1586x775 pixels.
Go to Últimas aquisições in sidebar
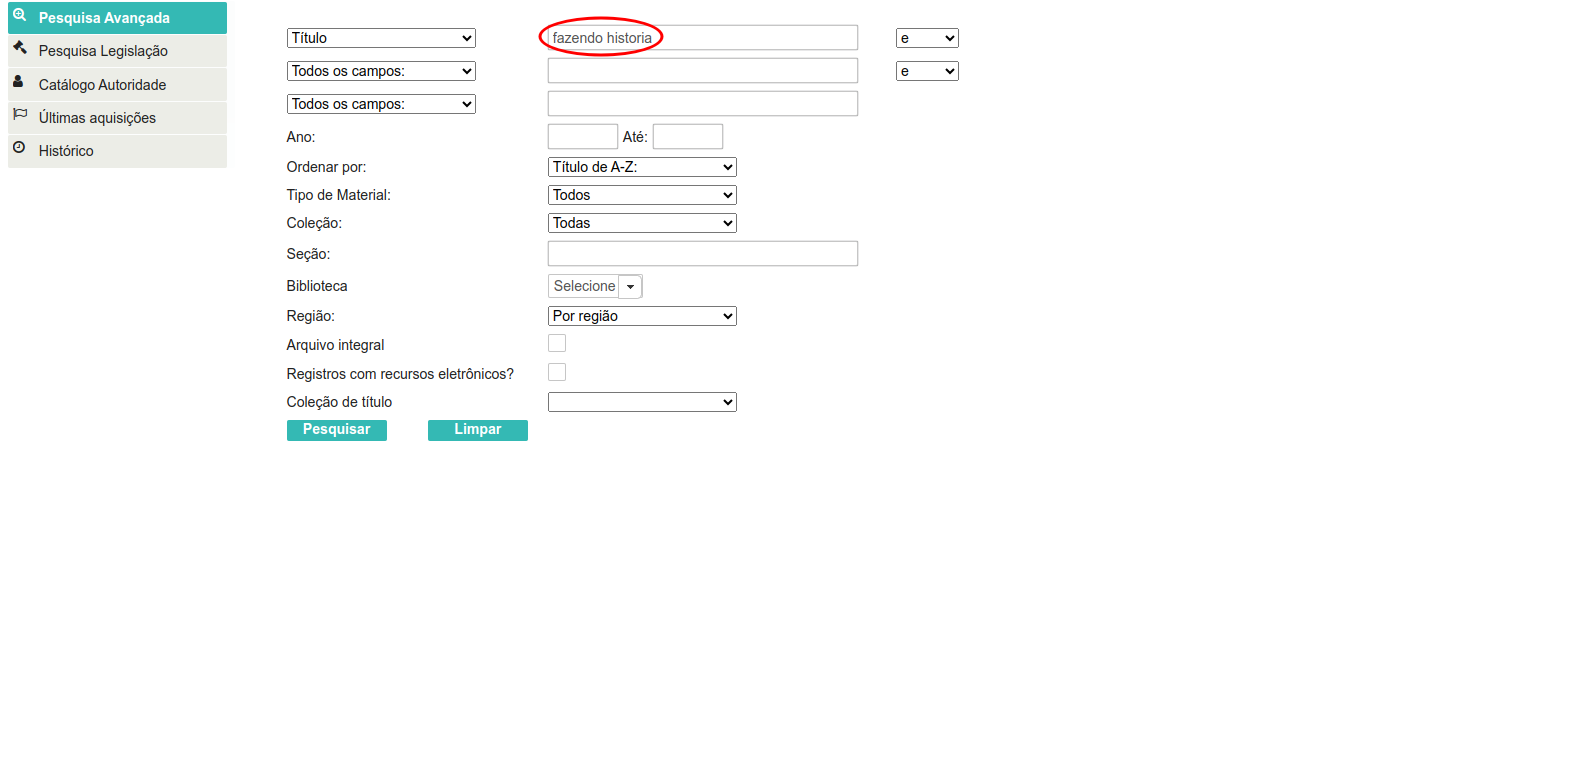click(97, 118)
